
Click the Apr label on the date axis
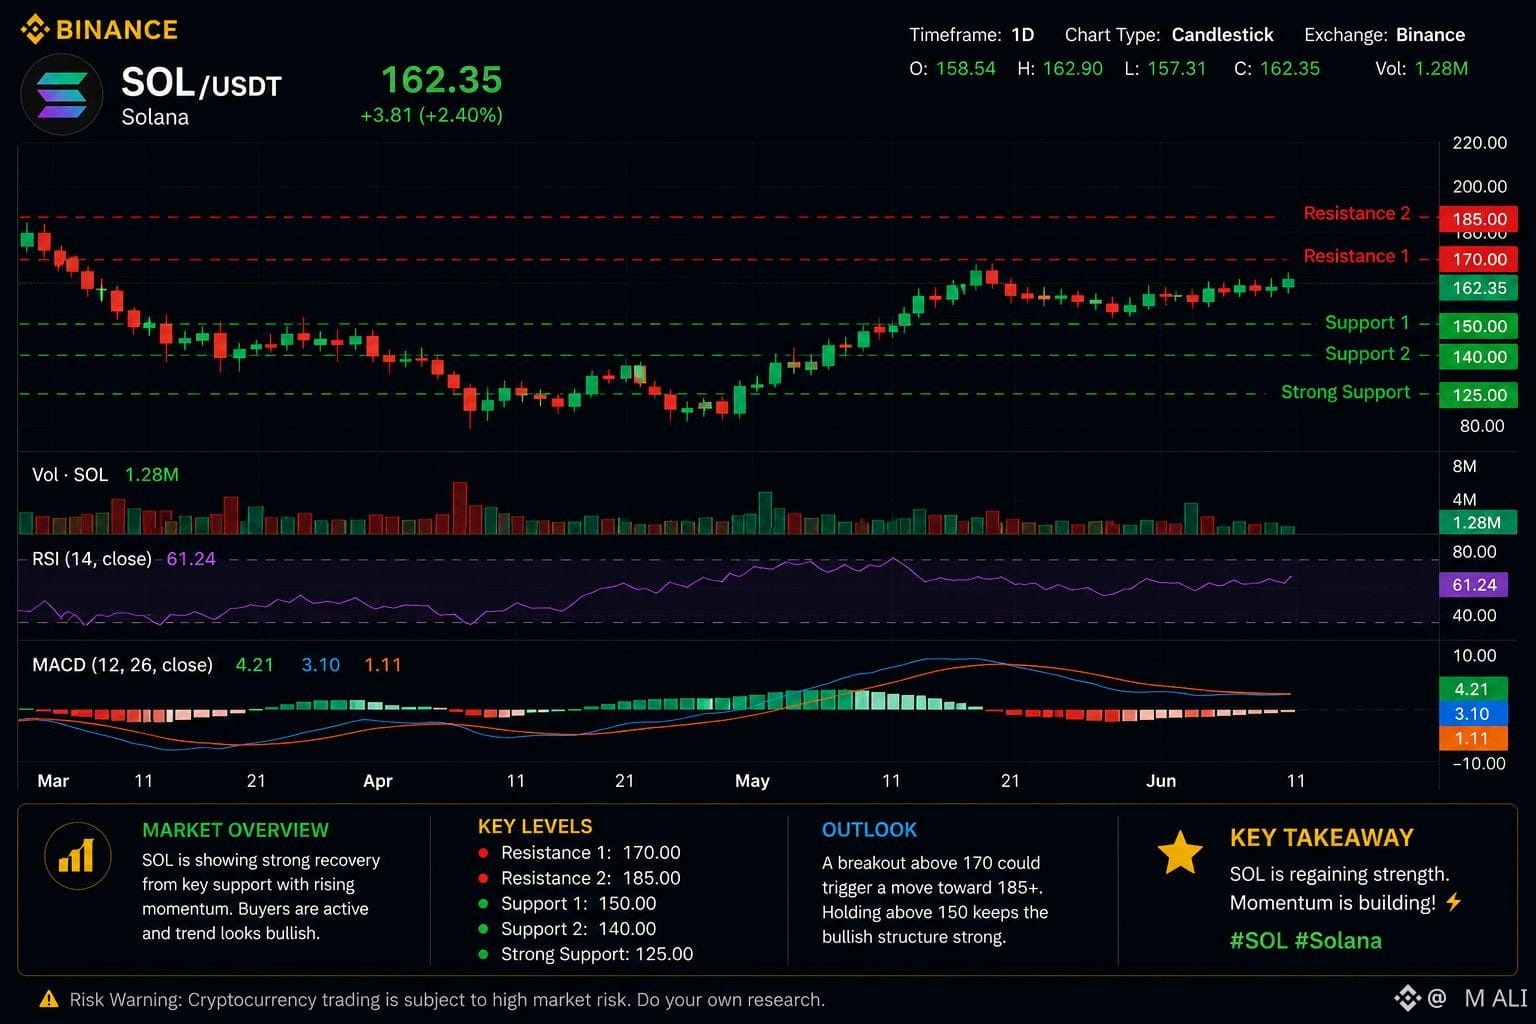click(378, 781)
